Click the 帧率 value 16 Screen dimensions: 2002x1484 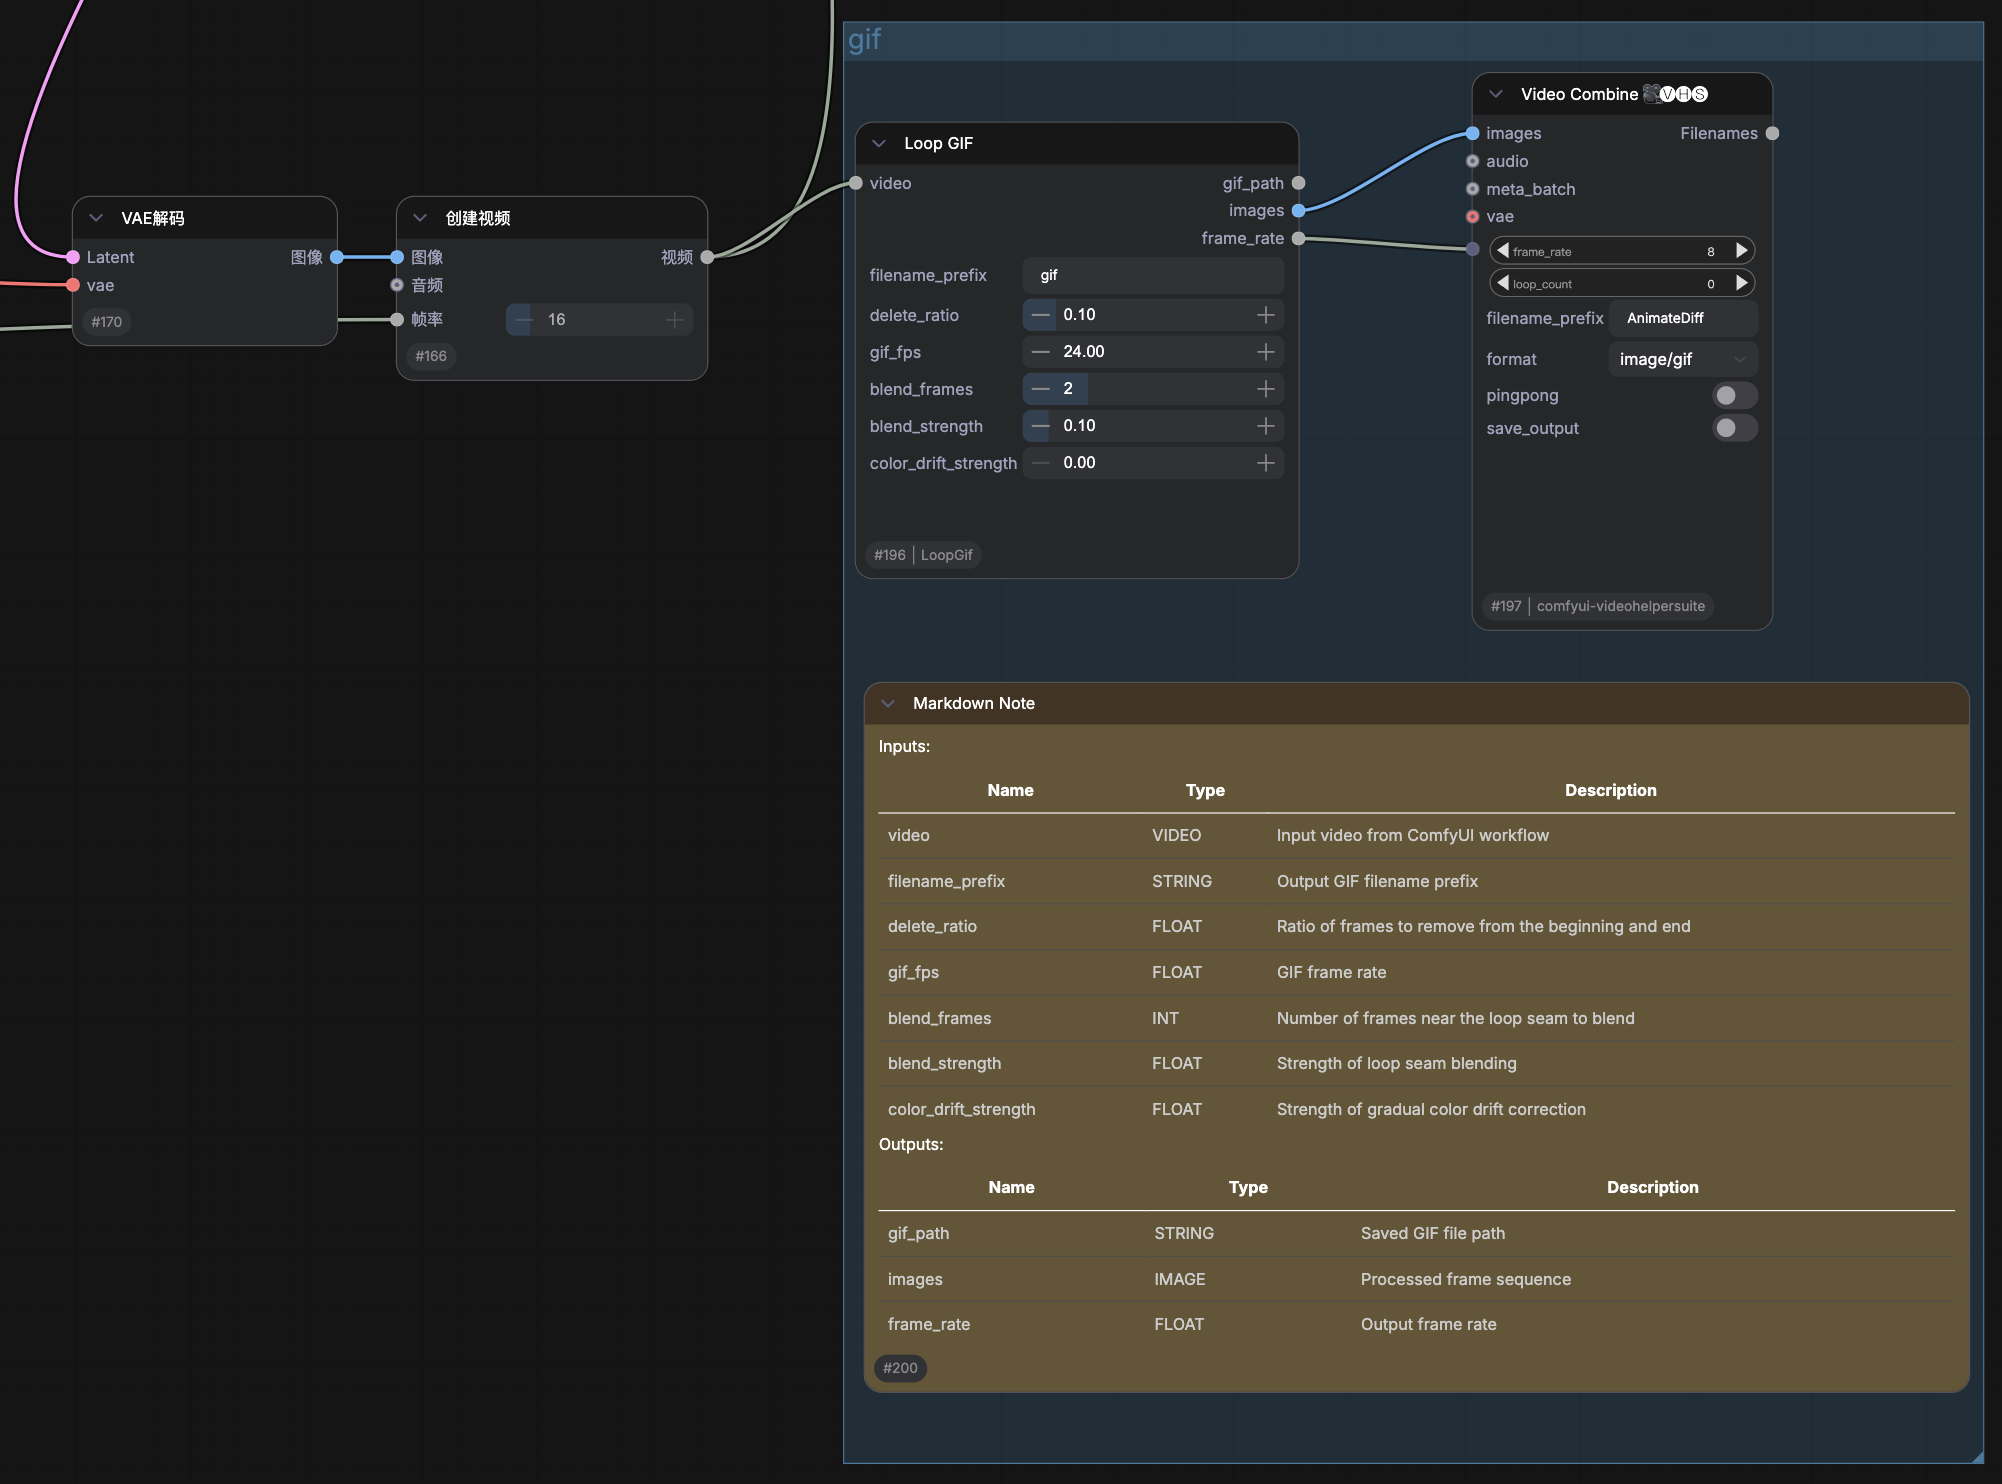tap(557, 320)
